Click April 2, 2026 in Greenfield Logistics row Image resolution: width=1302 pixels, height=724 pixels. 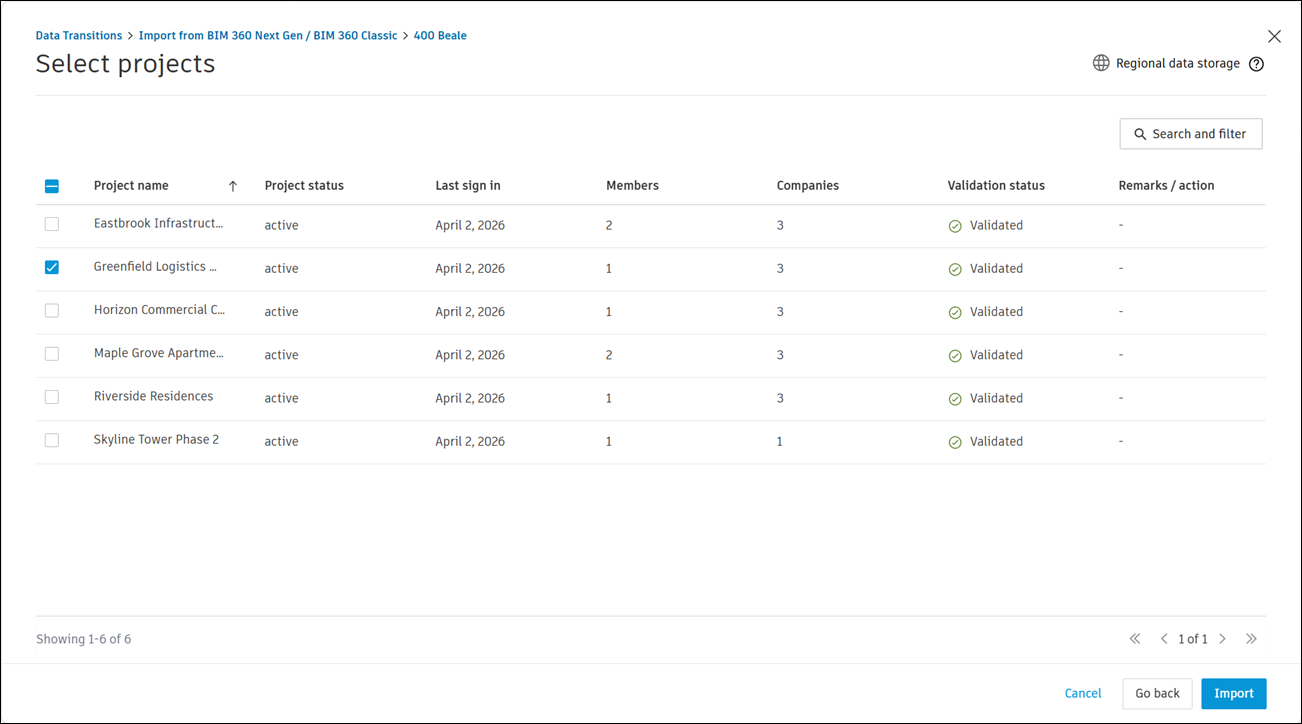(x=470, y=268)
